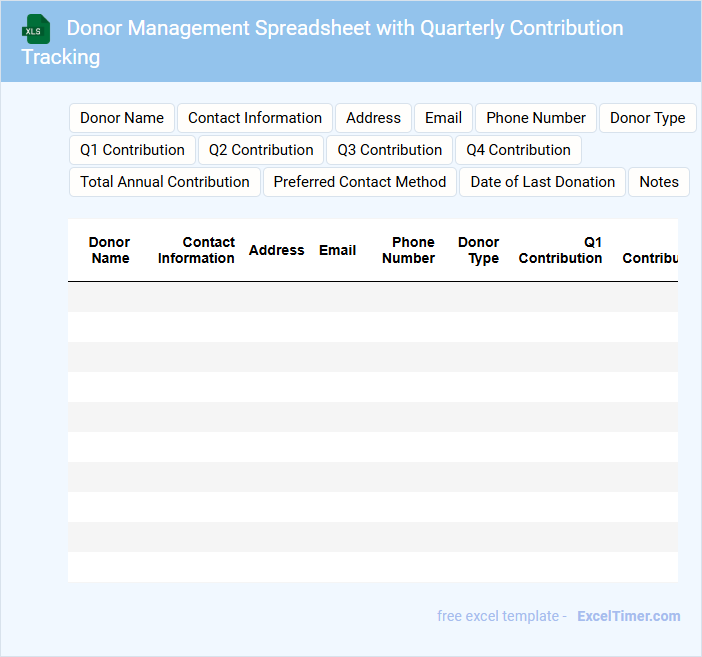
Task: Choose the Phone Number tag
Action: click(x=536, y=118)
